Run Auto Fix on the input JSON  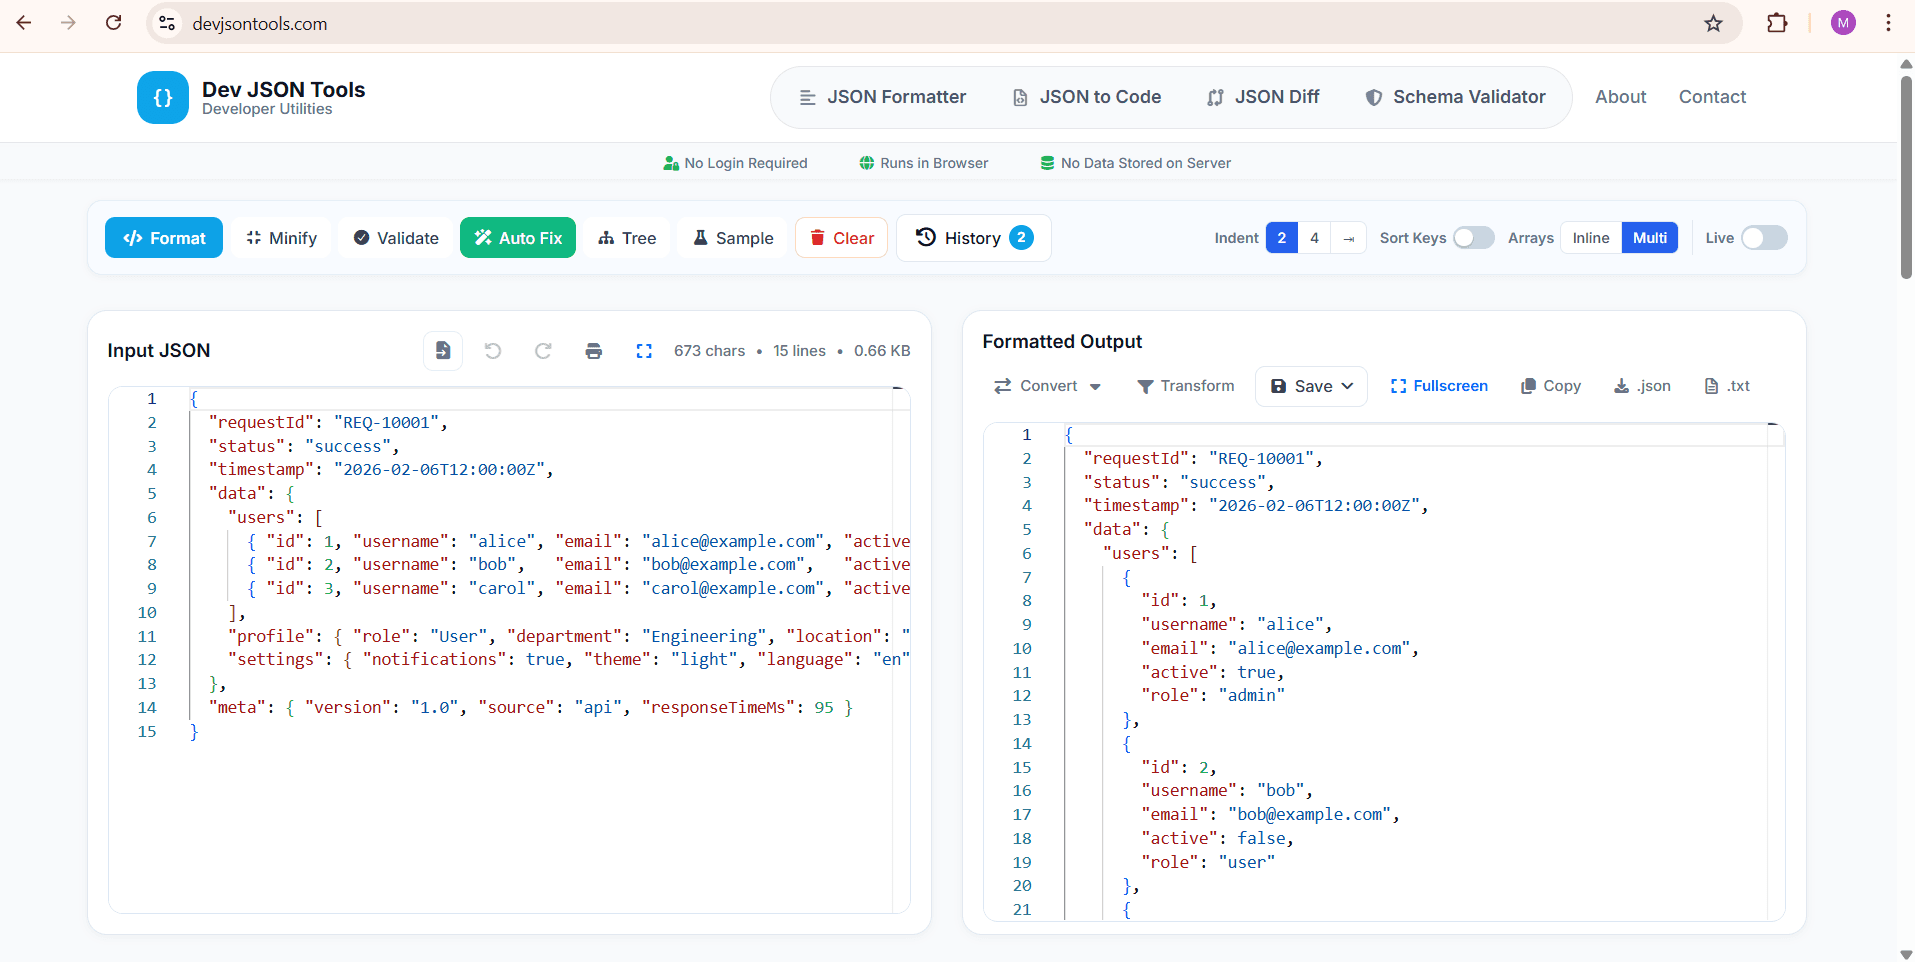517,237
